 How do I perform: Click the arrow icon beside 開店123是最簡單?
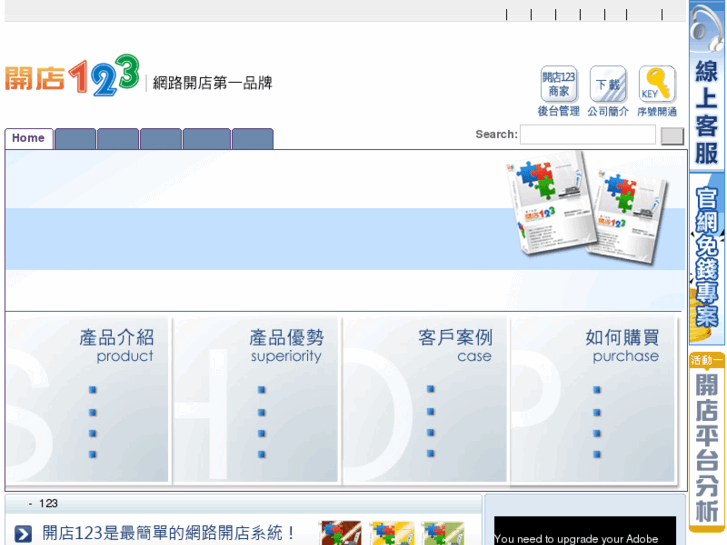point(23,533)
